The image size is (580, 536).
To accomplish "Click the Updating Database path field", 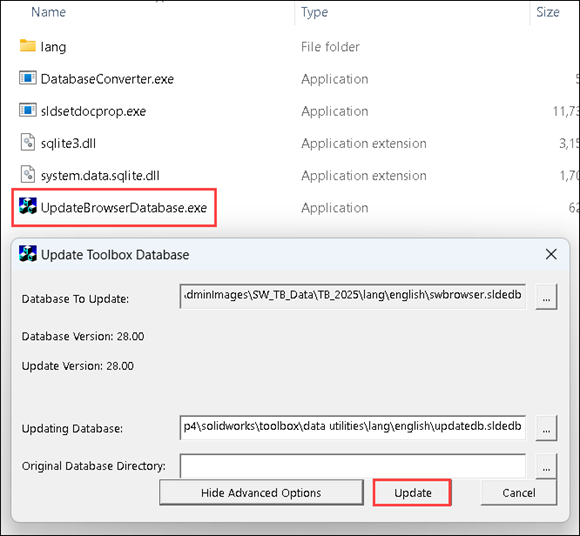I will [x=353, y=428].
